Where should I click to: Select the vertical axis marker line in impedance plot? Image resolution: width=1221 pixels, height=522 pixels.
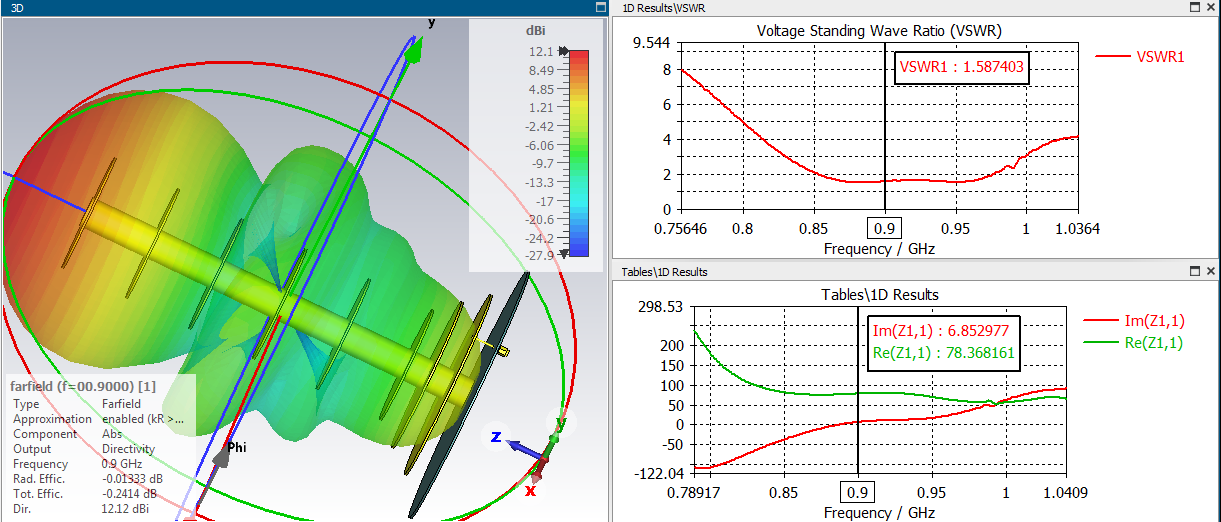tap(859, 390)
